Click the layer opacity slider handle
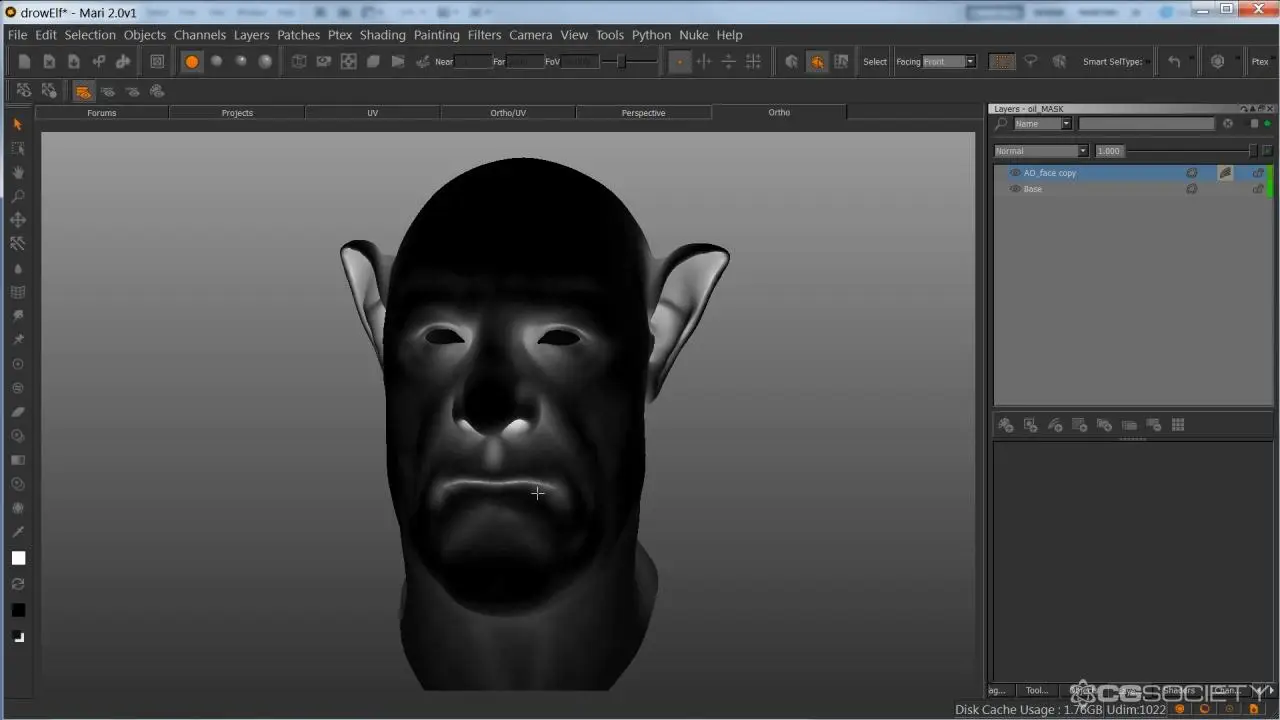1280x720 pixels. click(x=1252, y=151)
